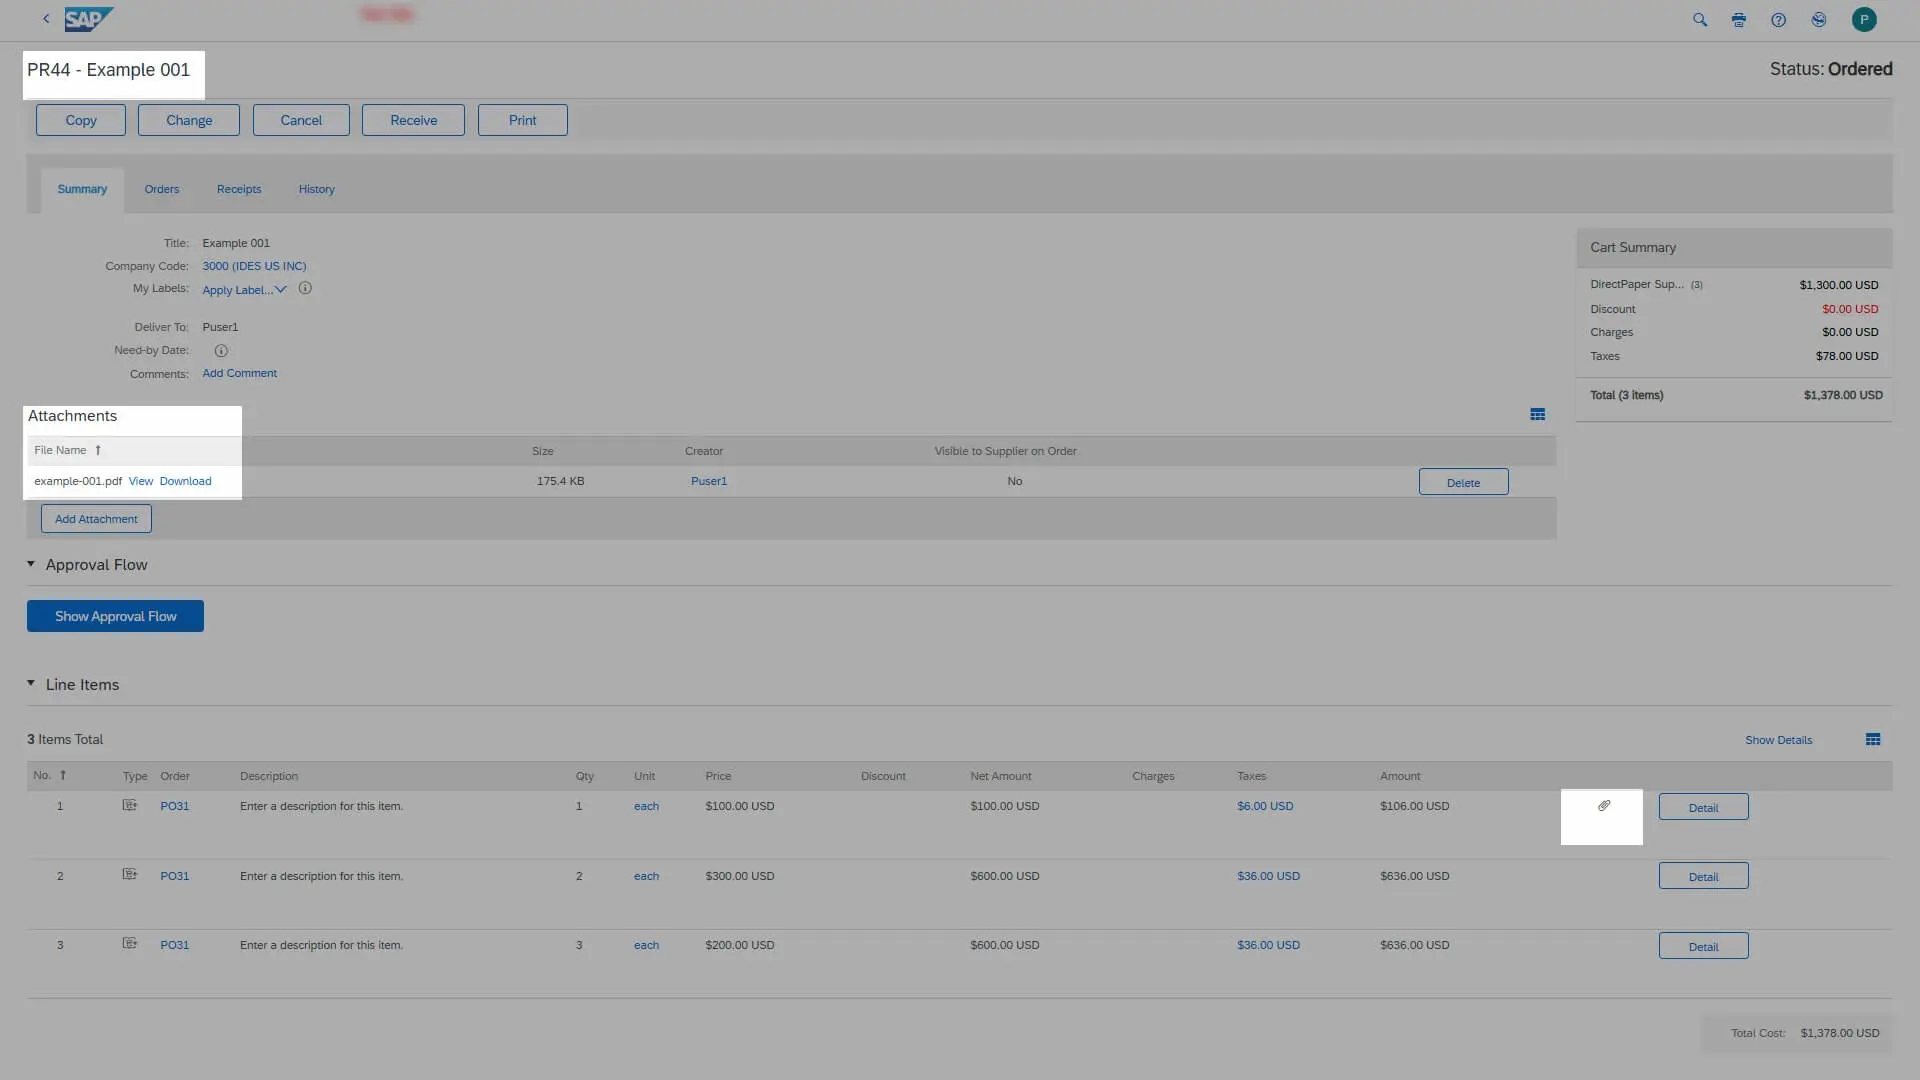Open table options icon for Attachments table
This screenshot has height=1080, width=1920.
pos(1537,415)
